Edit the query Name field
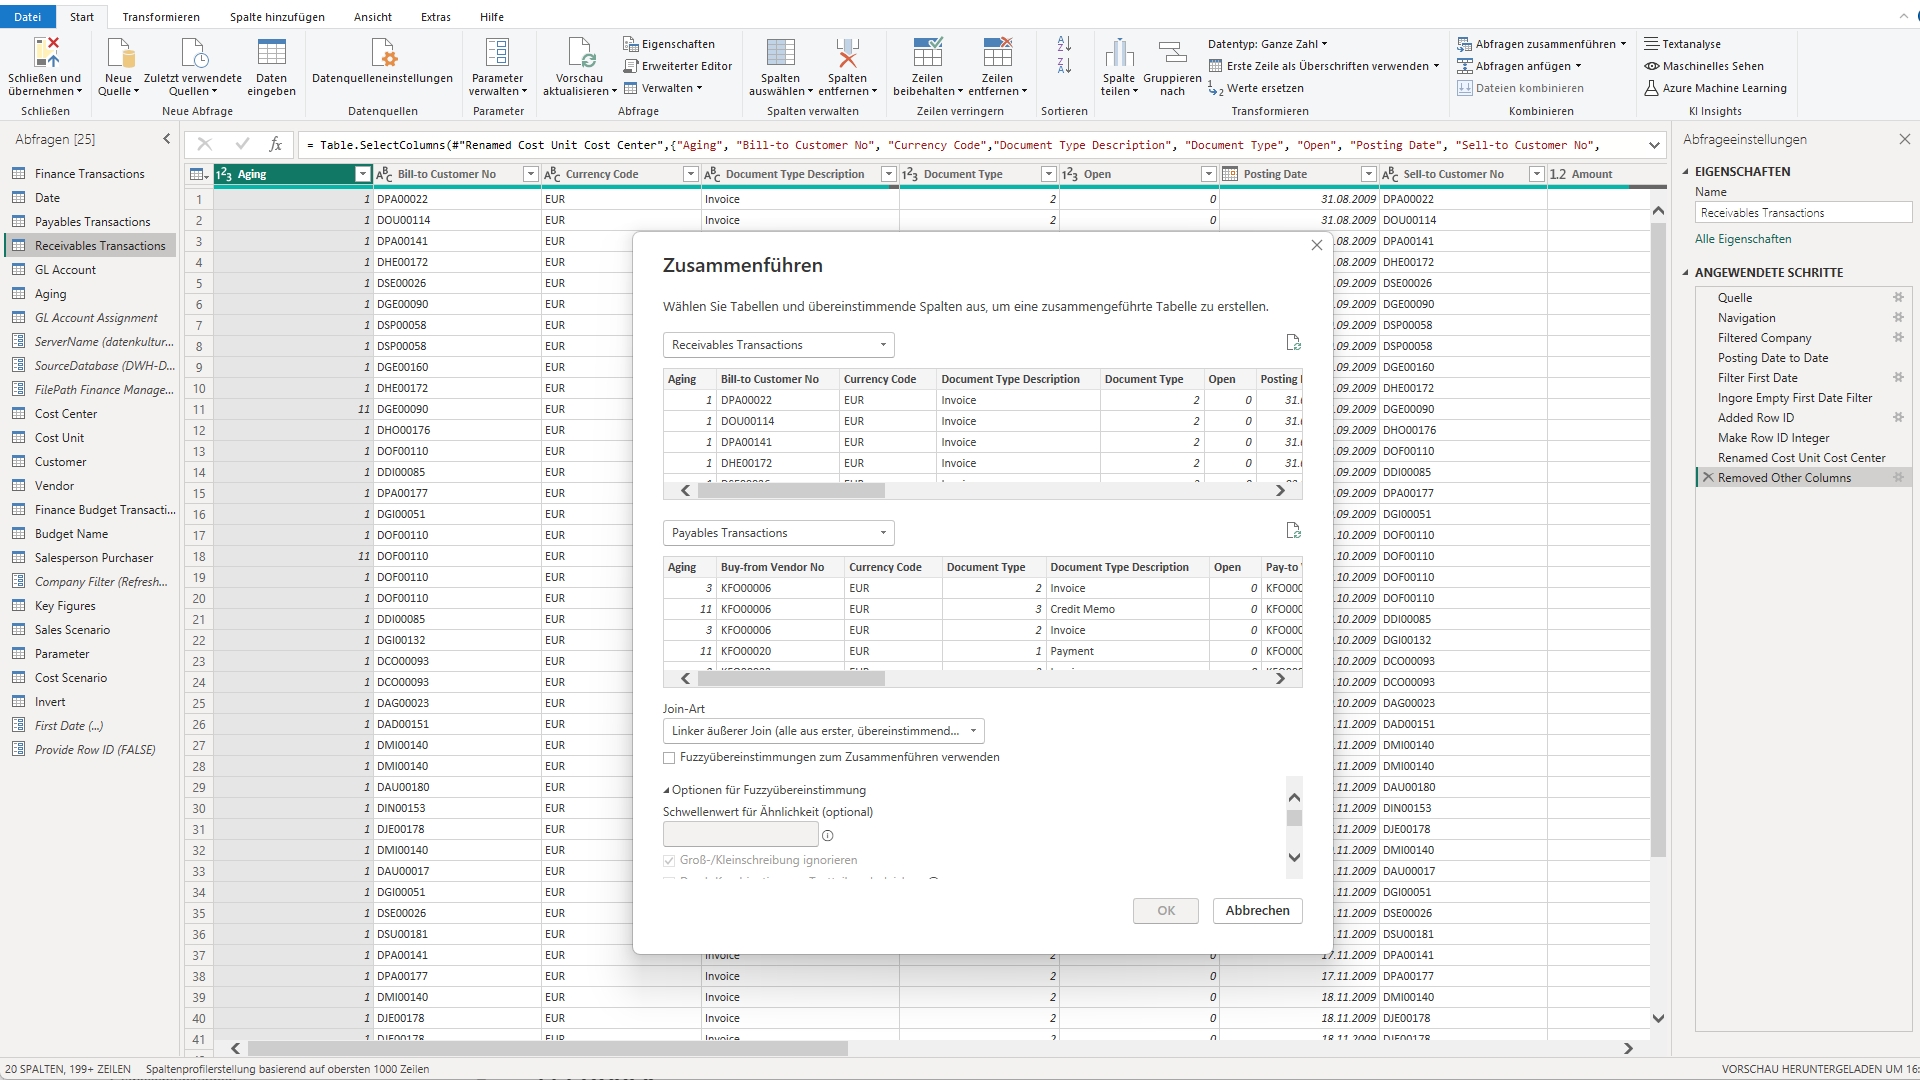1920x1080 pixels. [1801, 212]
